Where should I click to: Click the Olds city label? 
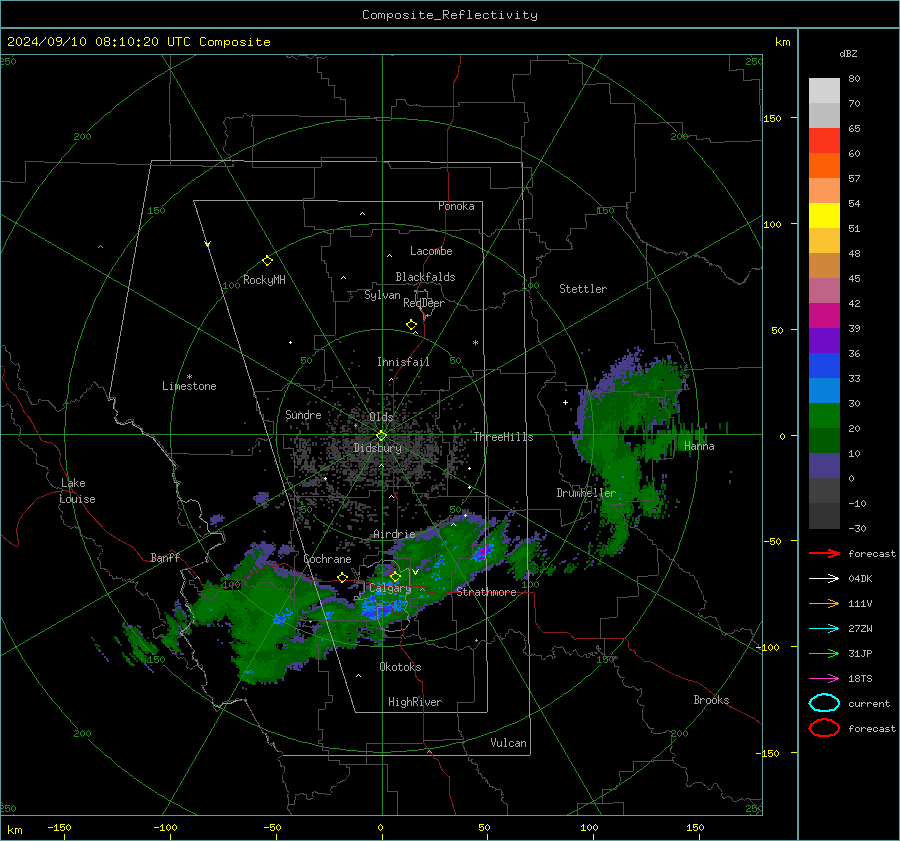[381, 417]
